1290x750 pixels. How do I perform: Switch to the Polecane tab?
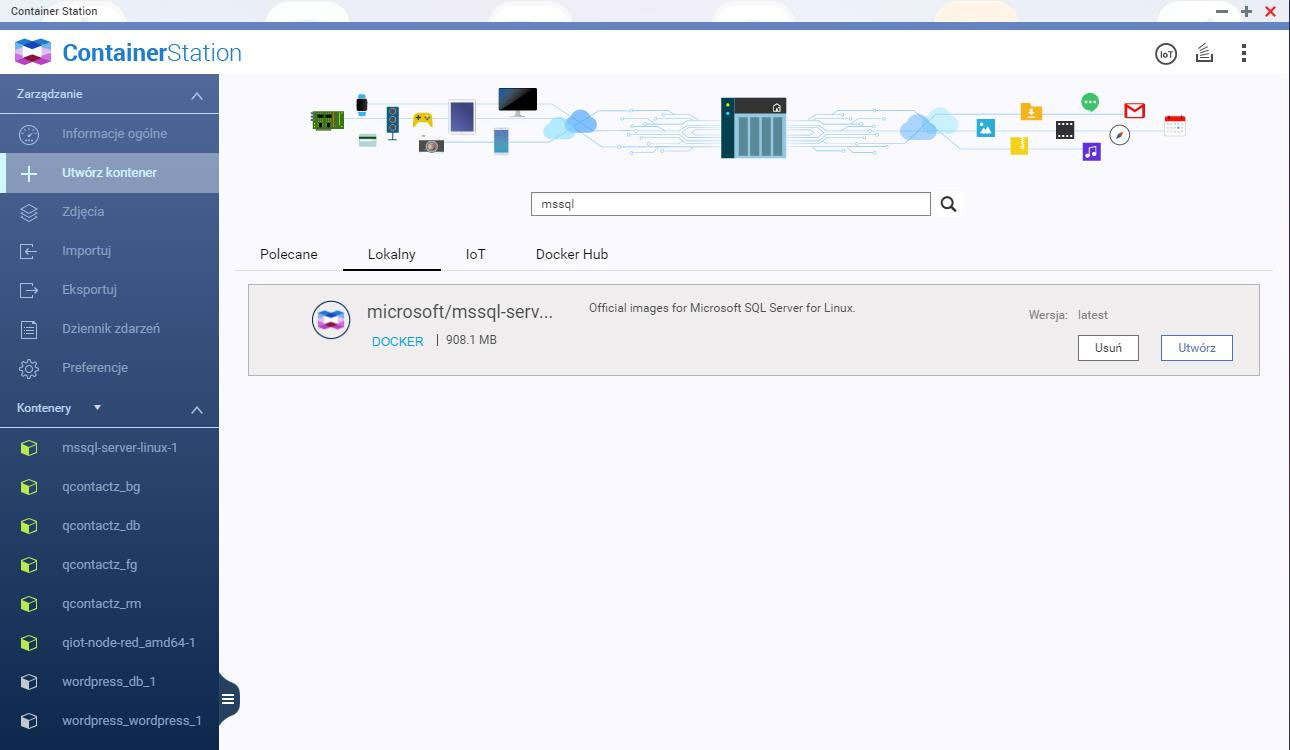point(288,254)
